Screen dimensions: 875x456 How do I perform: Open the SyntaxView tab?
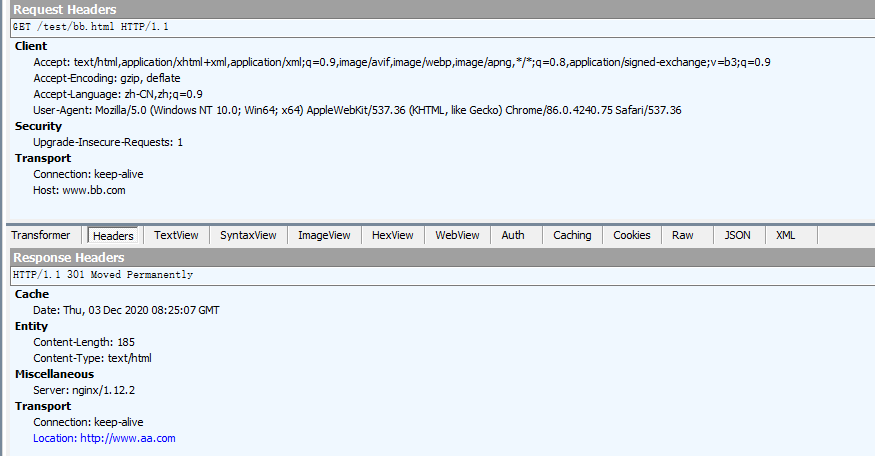[248, 236]
